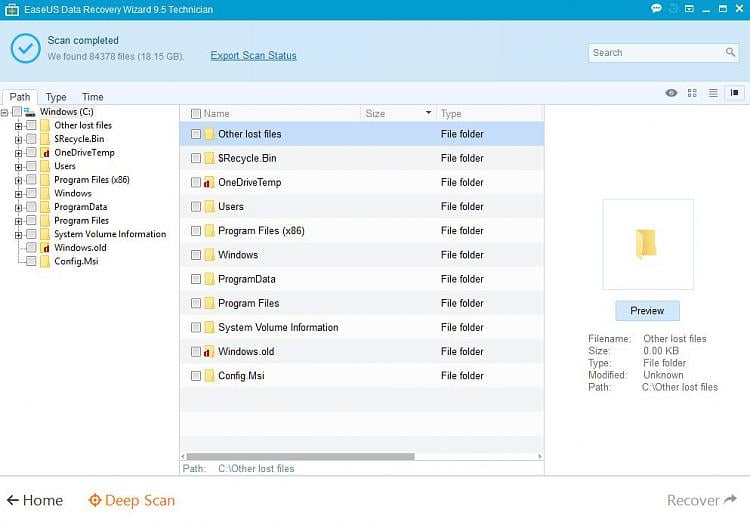Check OneDriveTemp row checkbox in list
The height and width of the screenshot is (525, 750).
coord(196,182)
